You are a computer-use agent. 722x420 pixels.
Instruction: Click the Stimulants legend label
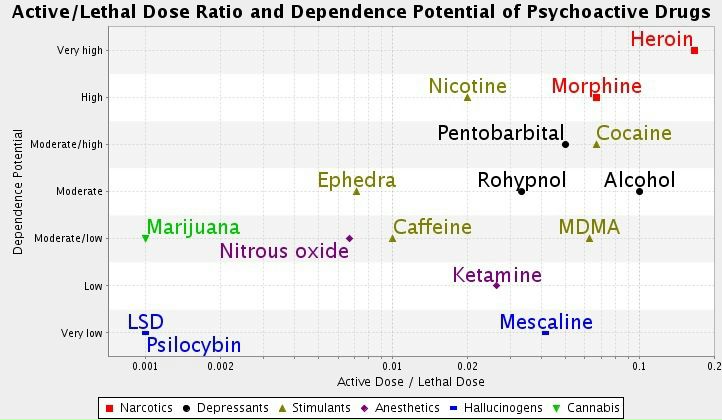click(x=320, y=408)
